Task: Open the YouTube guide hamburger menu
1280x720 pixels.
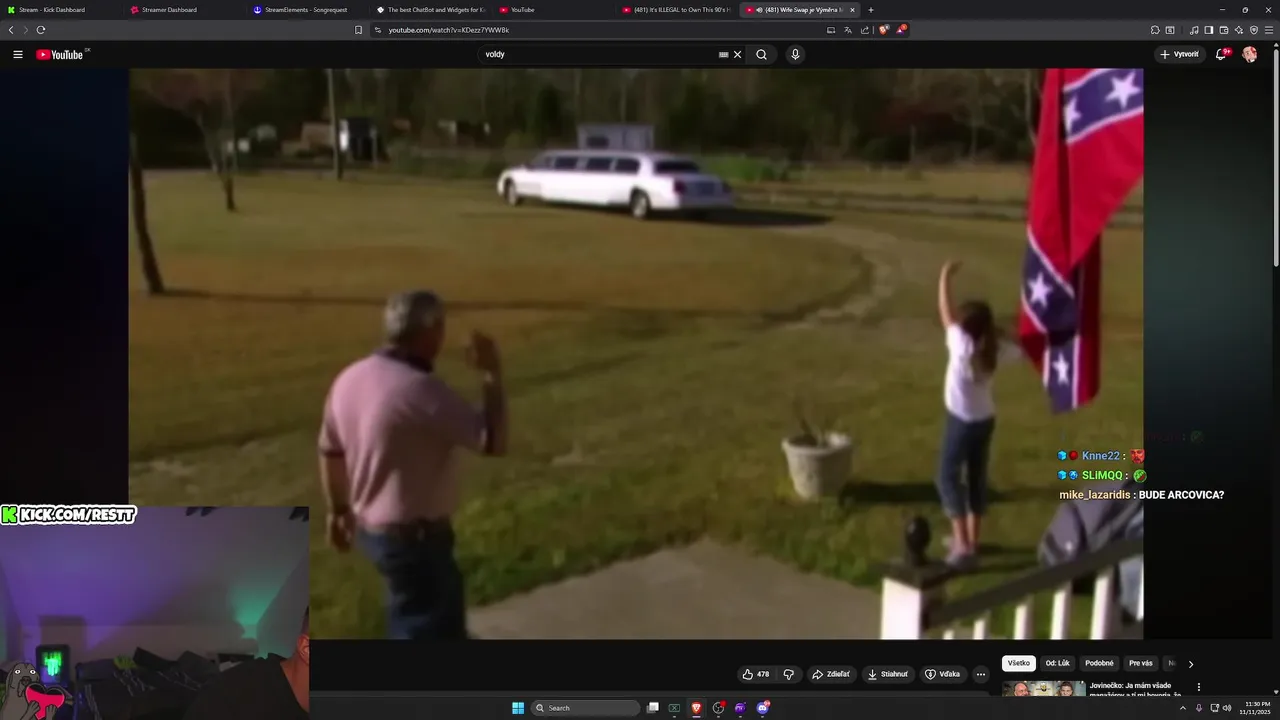Action: click(17, 55)
